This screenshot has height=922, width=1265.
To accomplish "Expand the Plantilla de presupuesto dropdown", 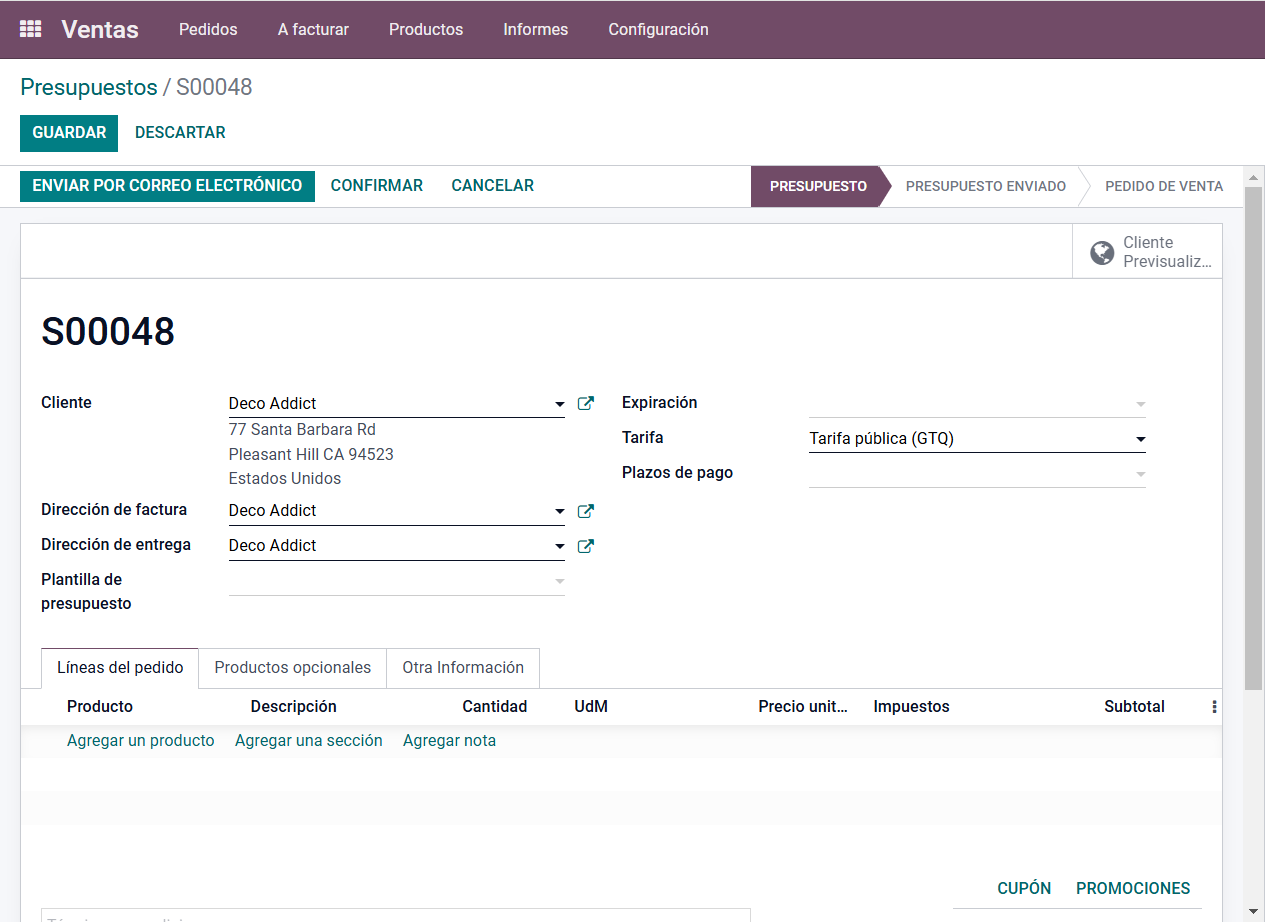I will click(x=559, y=581).
